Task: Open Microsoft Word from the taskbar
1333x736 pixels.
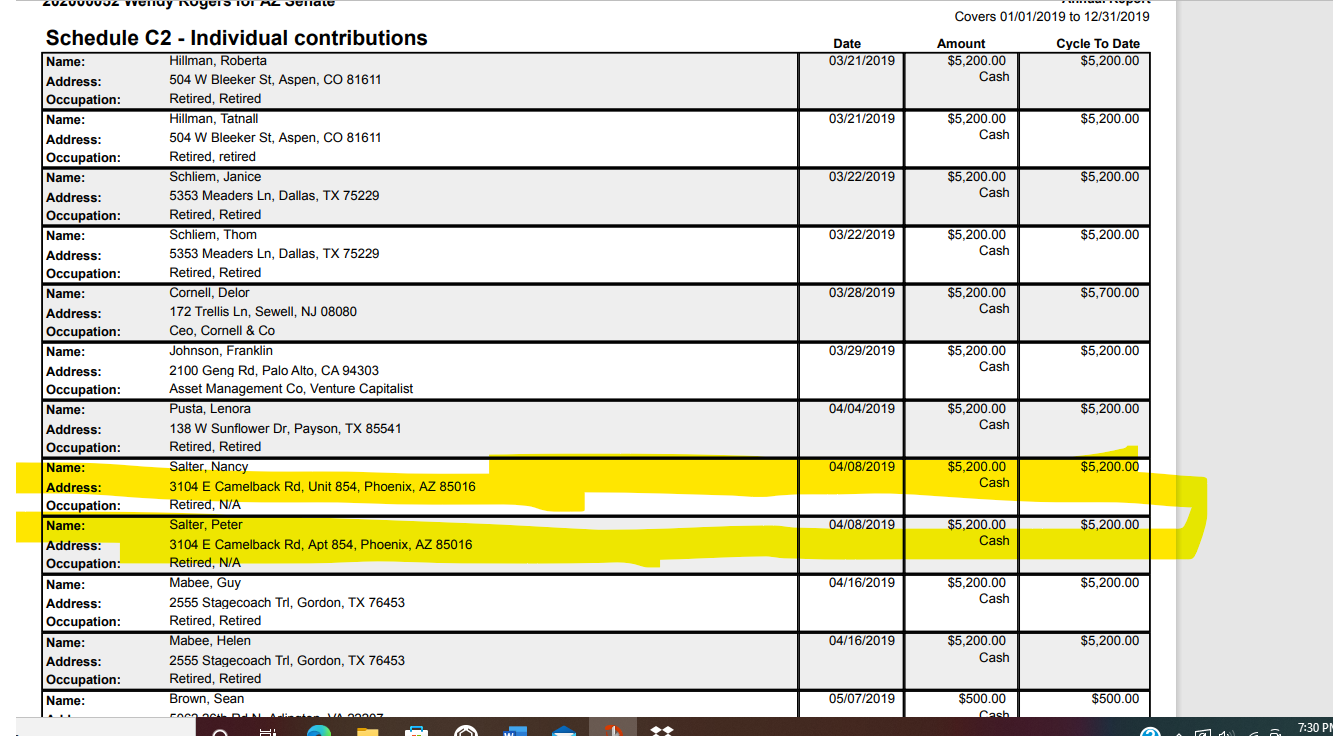Action: click(514, 729)
